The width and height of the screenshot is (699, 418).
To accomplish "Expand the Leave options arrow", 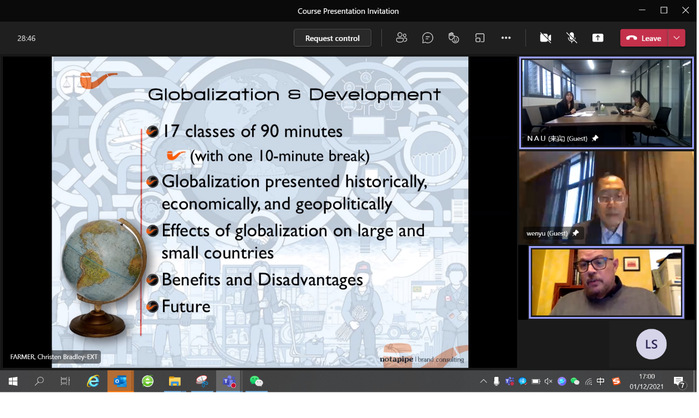I will 679,38.
